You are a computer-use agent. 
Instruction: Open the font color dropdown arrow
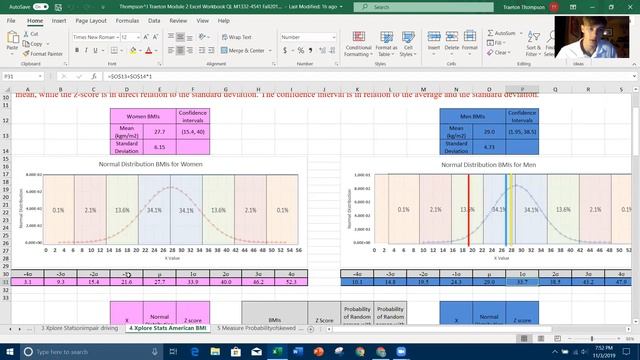coord(156,51)
